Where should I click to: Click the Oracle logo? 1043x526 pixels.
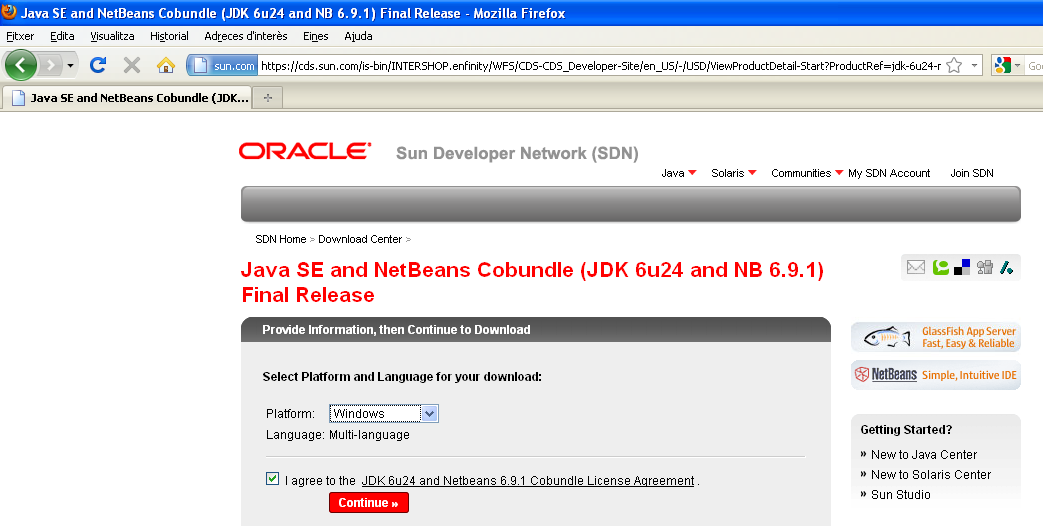305,151
